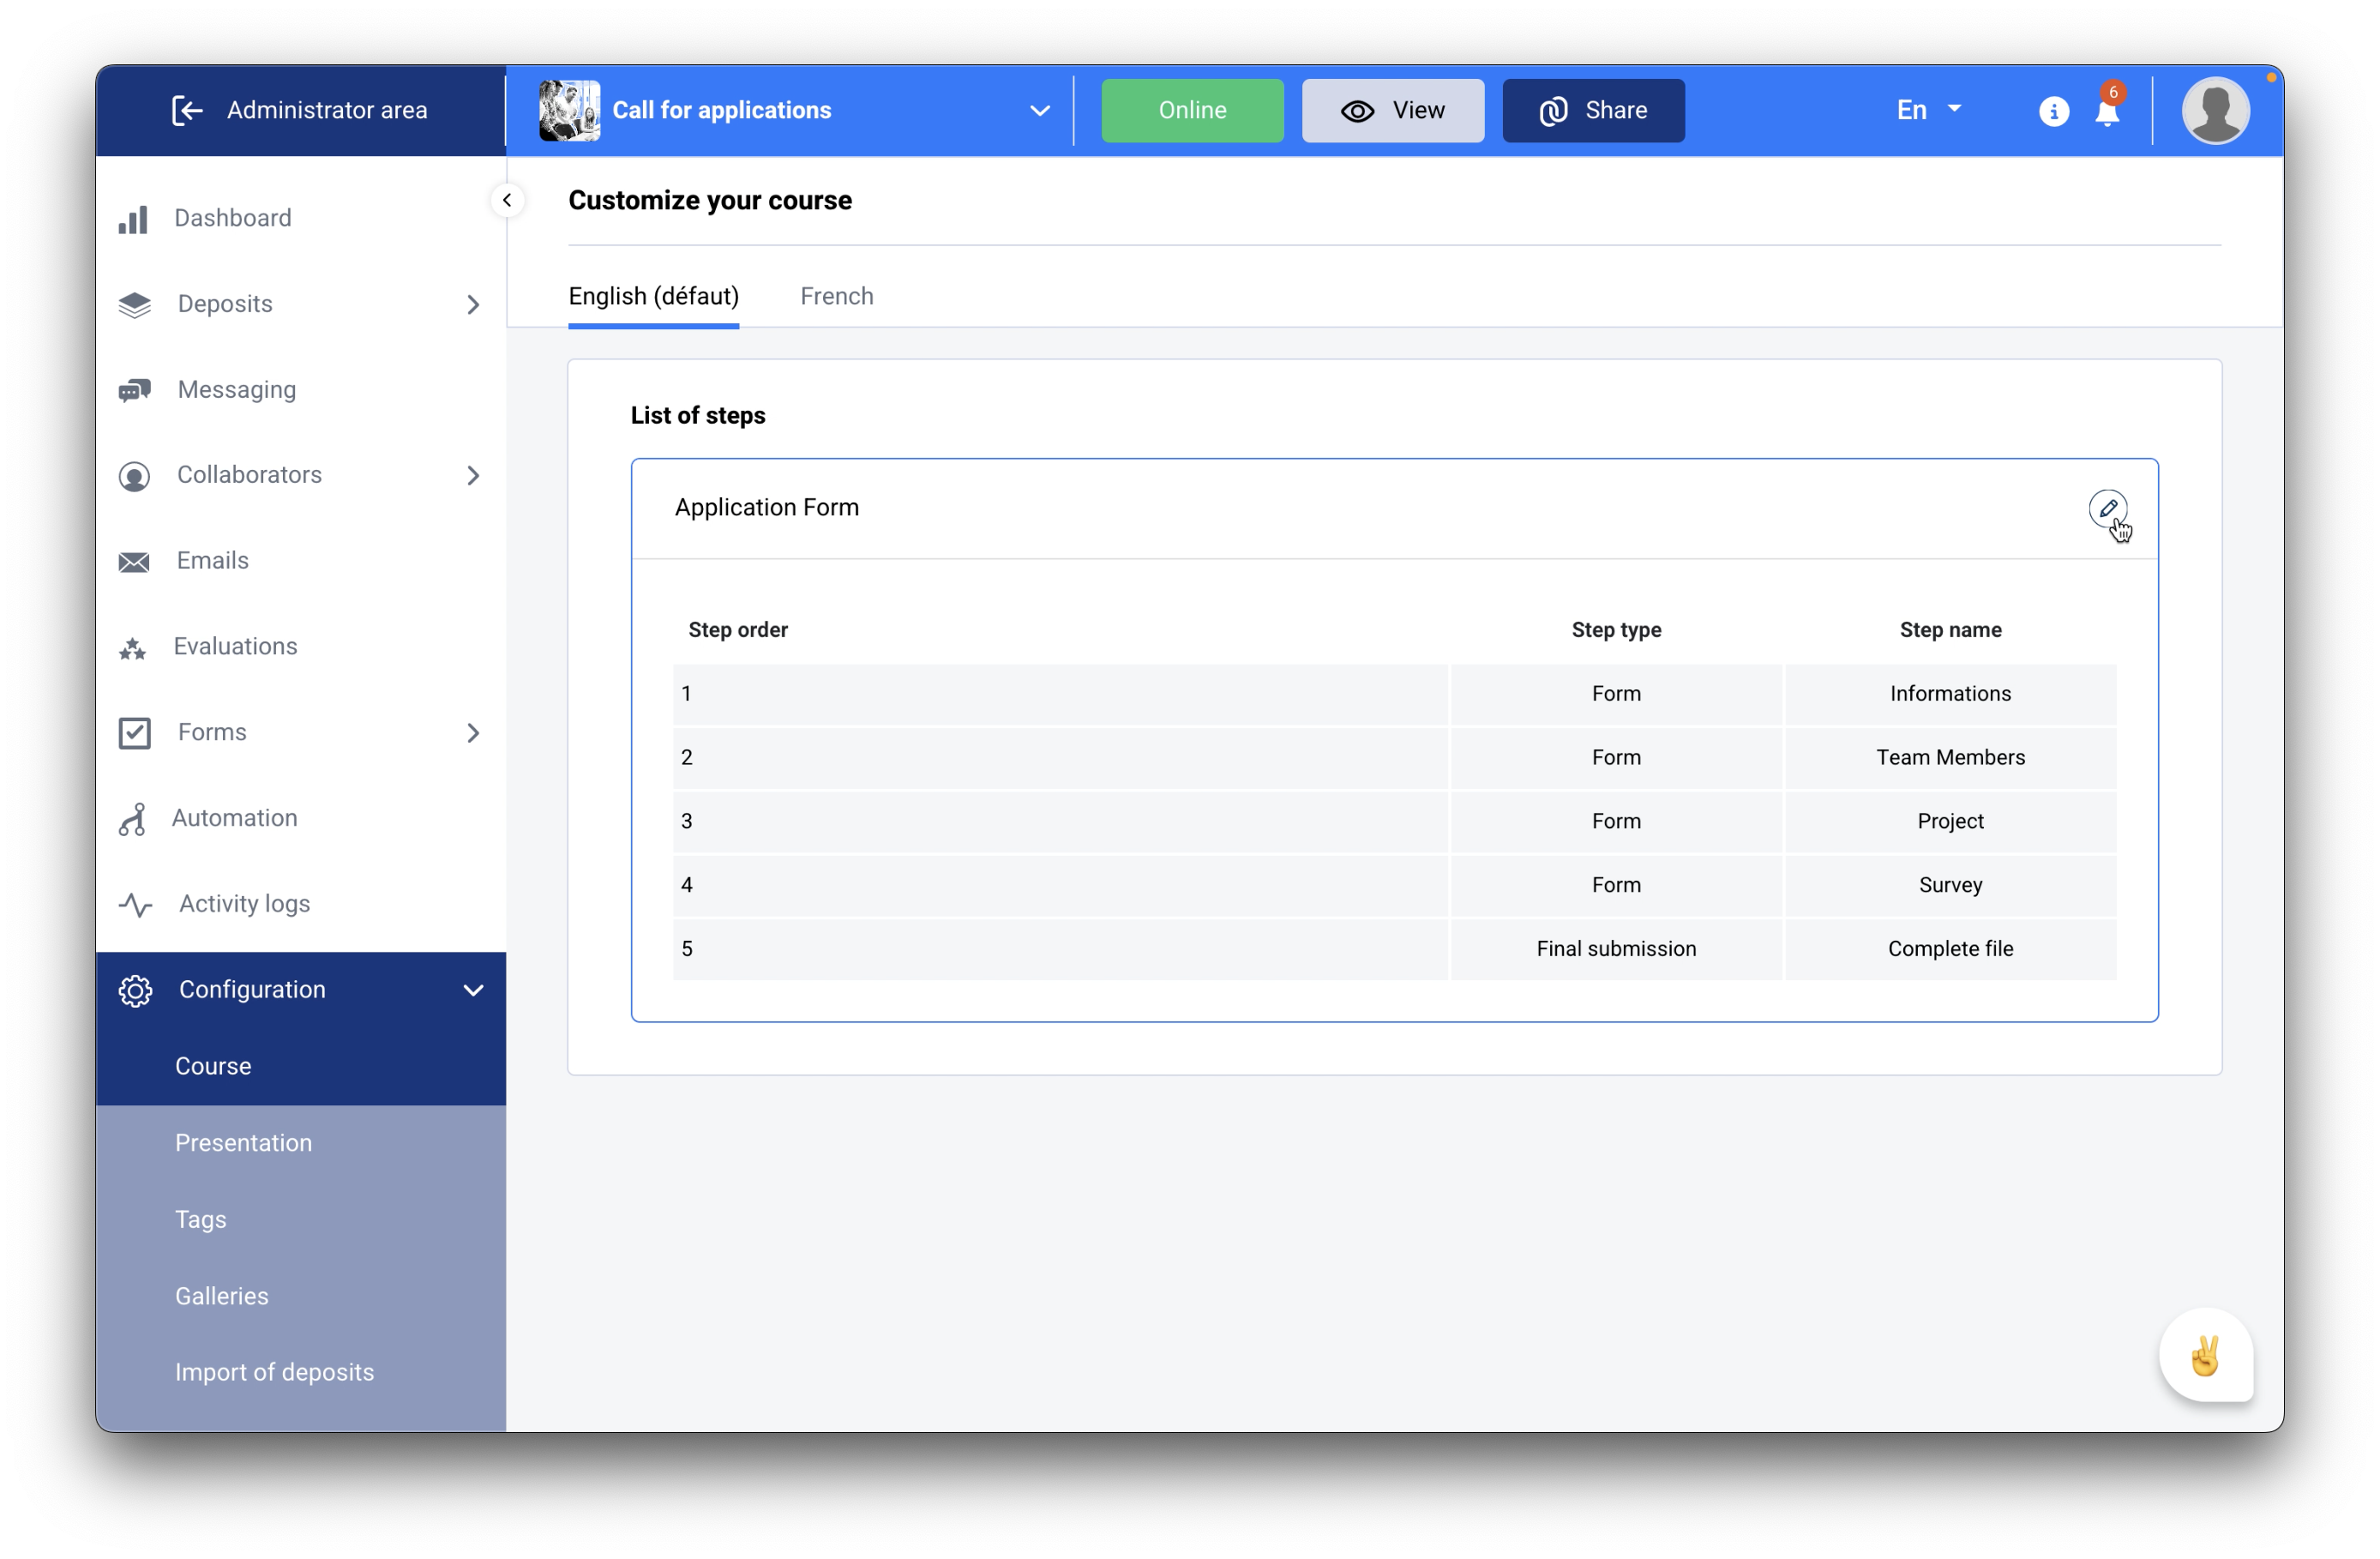The height and width of the screenshot is (1559, 2380).
Task: Click the Form type cell in Project row
Action: pyautogui.click(x=1615, y=822)
